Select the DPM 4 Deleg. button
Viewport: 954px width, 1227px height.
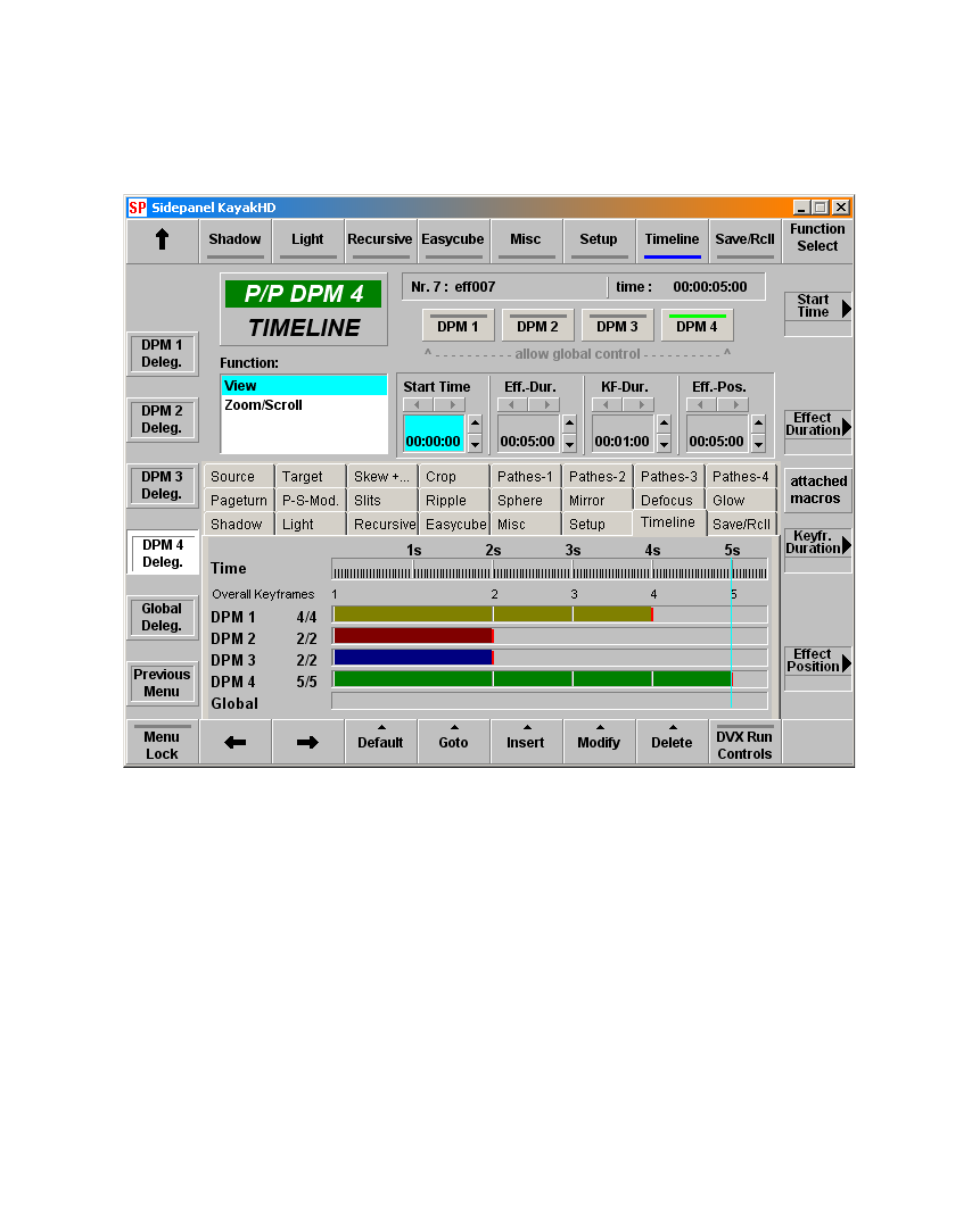(162, 553)
